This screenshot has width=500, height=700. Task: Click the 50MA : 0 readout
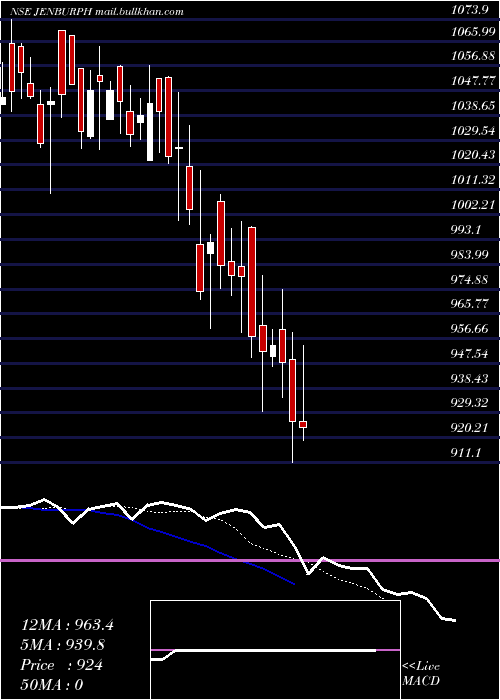pos(52,685)
